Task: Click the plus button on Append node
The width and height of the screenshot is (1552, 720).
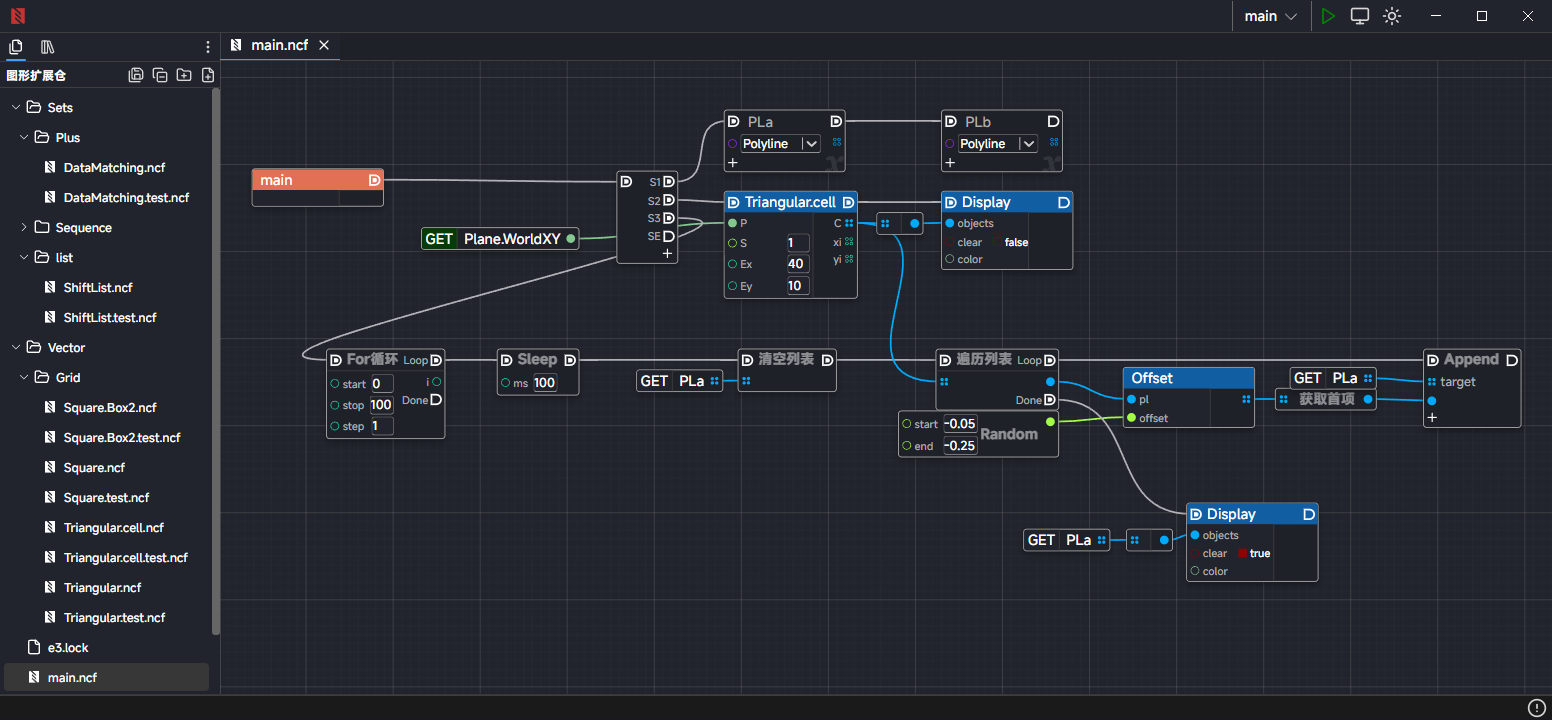Action: 1432,417
